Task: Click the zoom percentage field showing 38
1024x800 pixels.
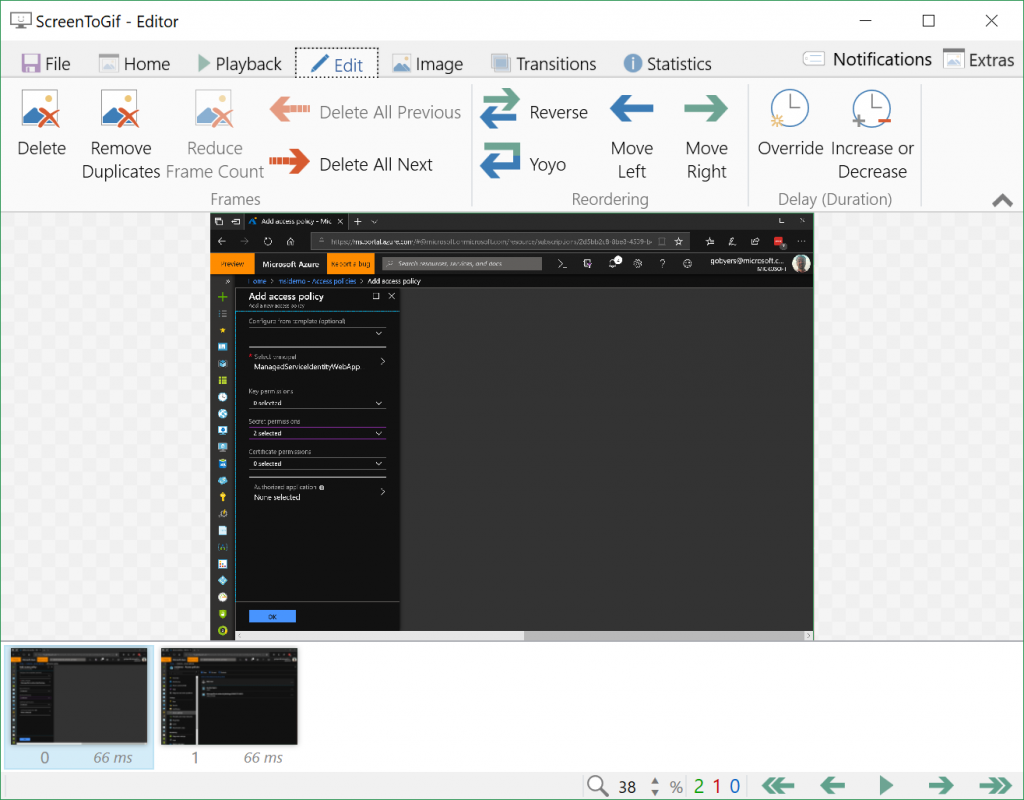Action: [x=628, y=786]
